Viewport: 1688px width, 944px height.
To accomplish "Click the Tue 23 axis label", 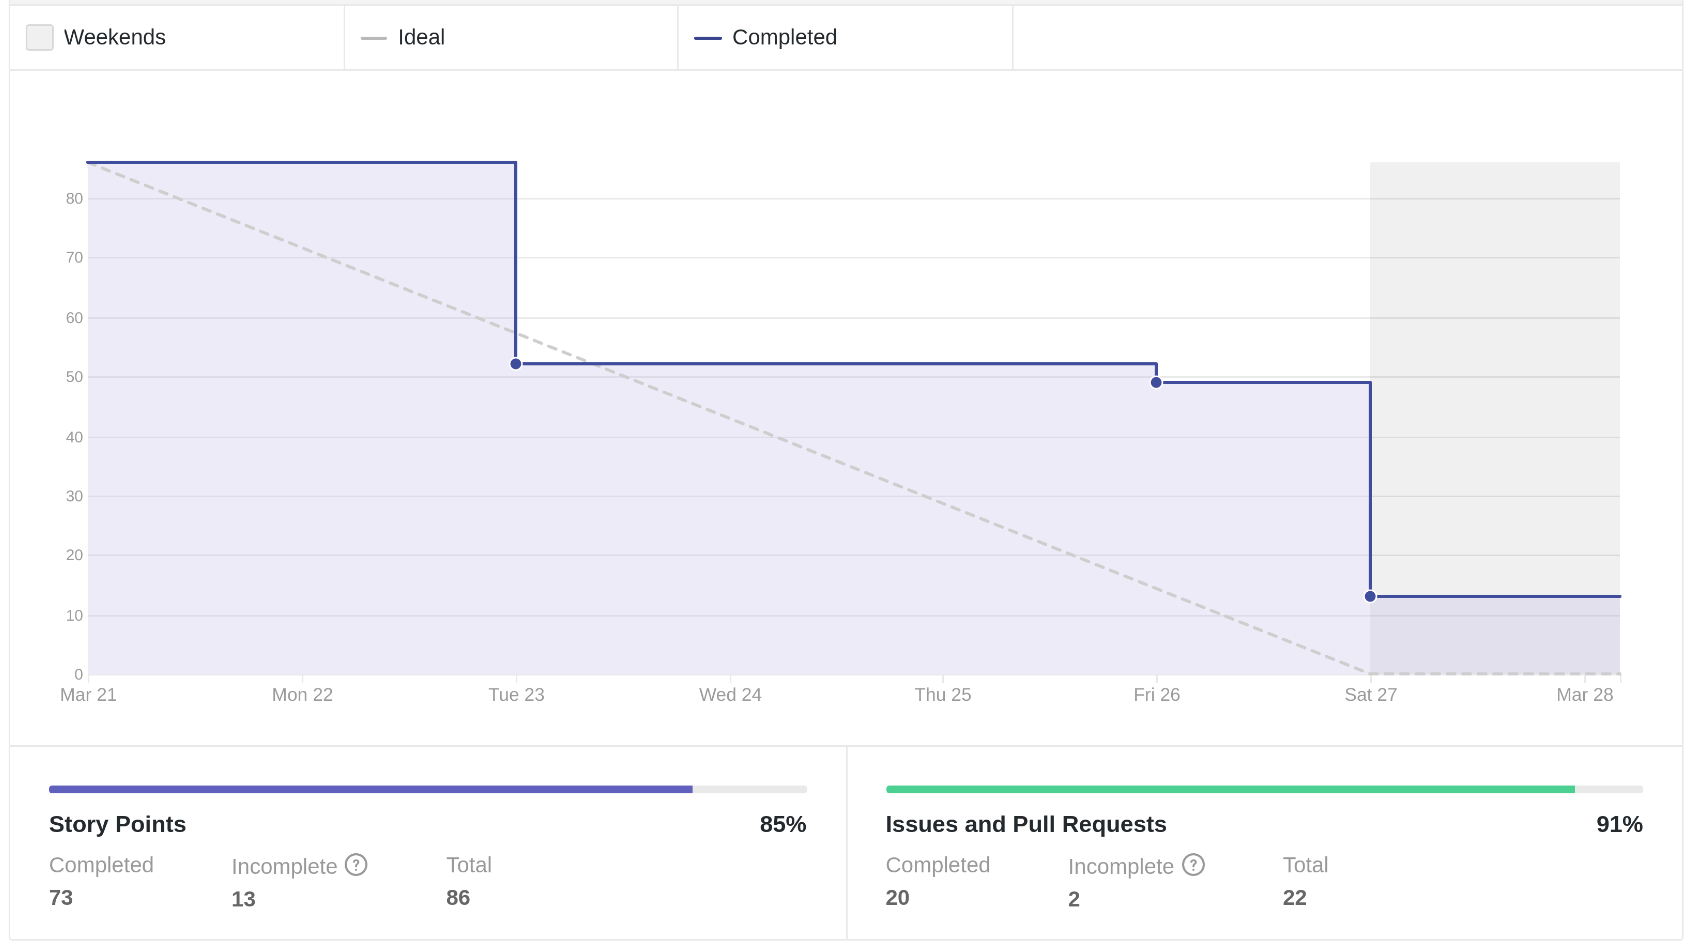I will [x=516, y=695].
